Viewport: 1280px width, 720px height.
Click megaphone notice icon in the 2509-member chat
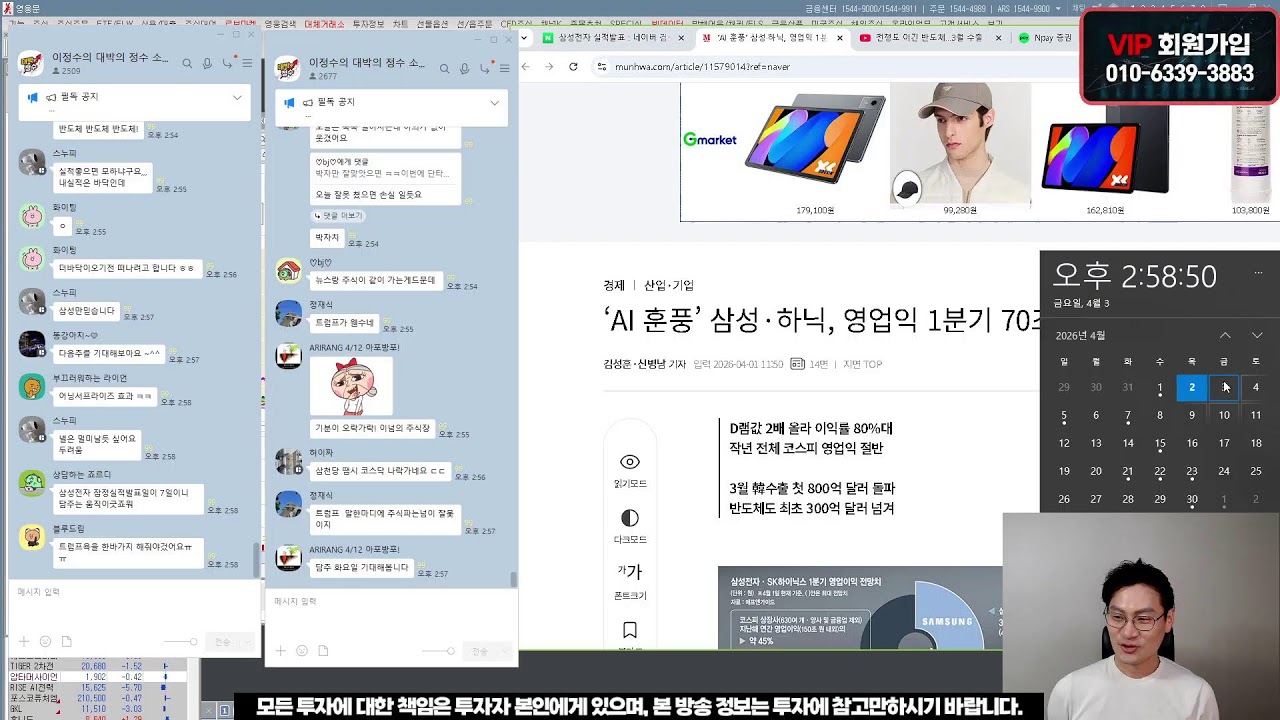(33, 97)
